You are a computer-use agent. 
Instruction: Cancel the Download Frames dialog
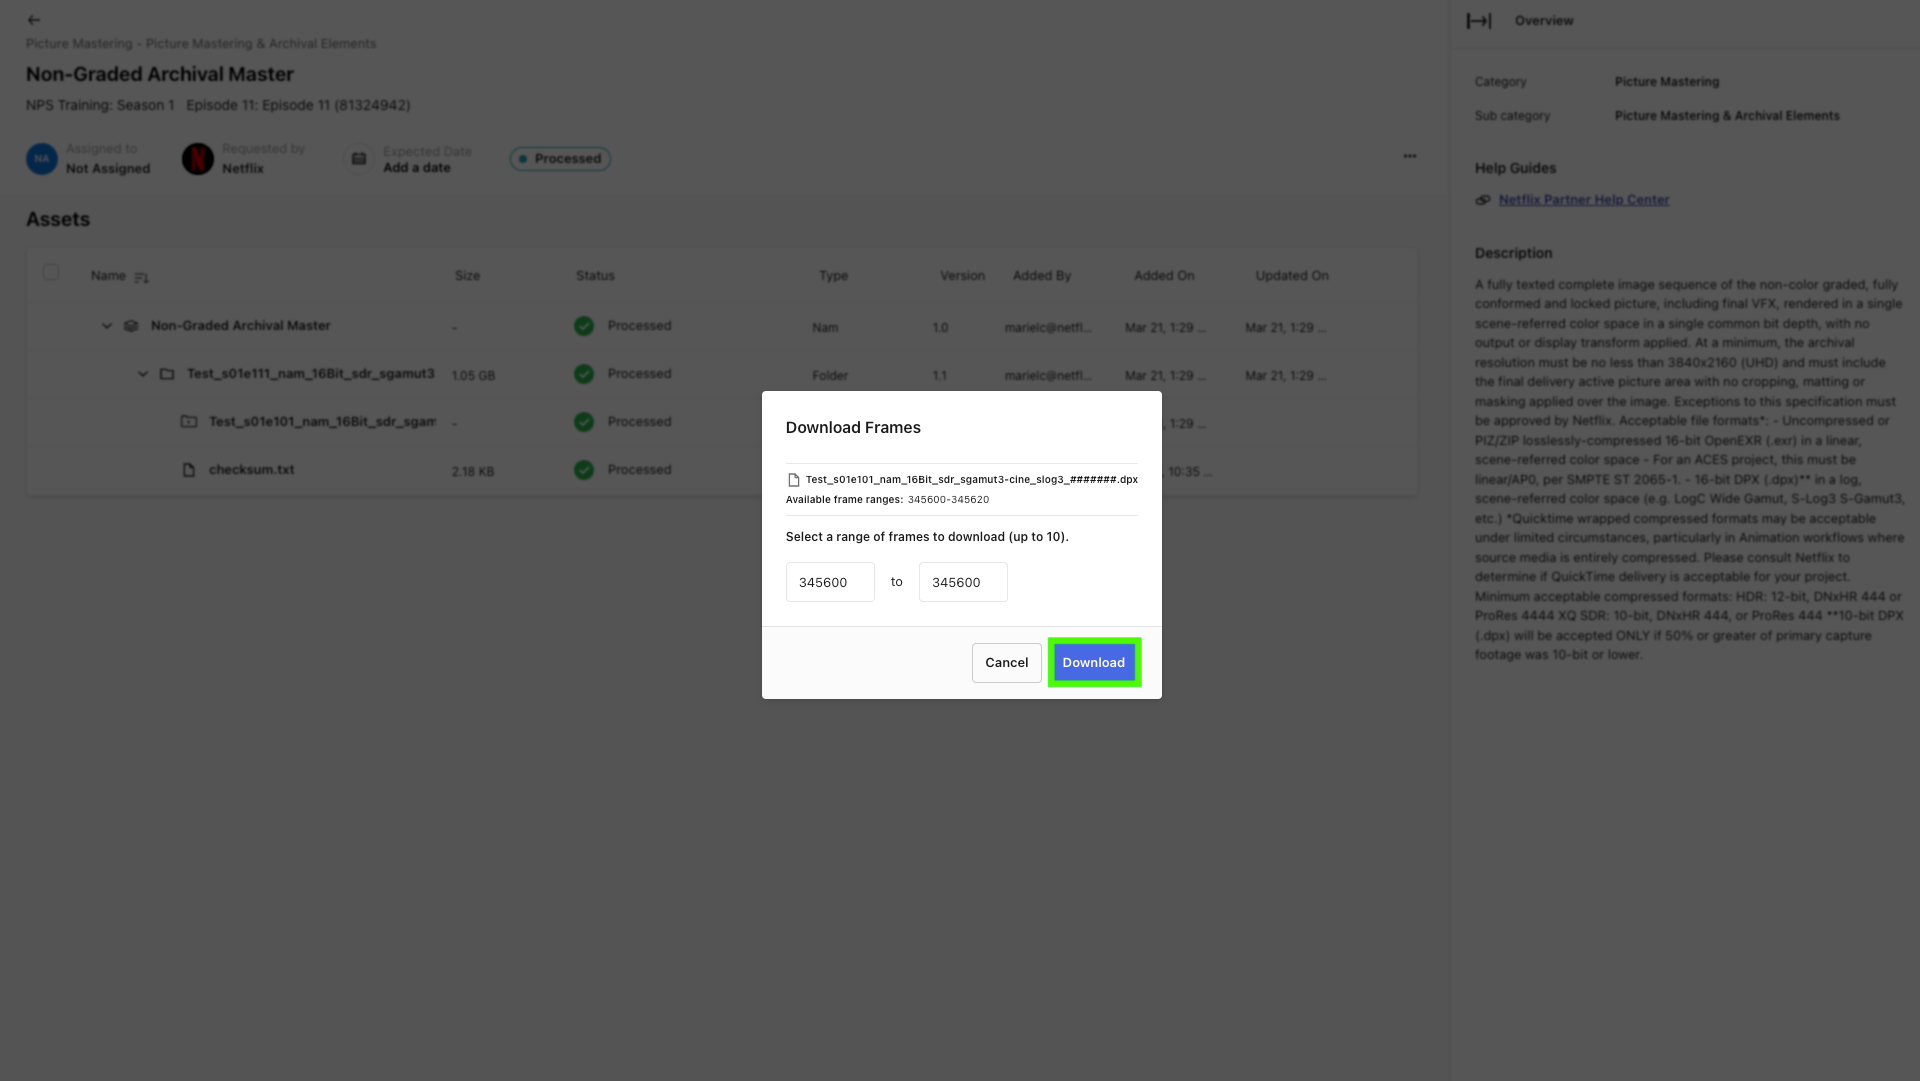tap(1006, 662)
